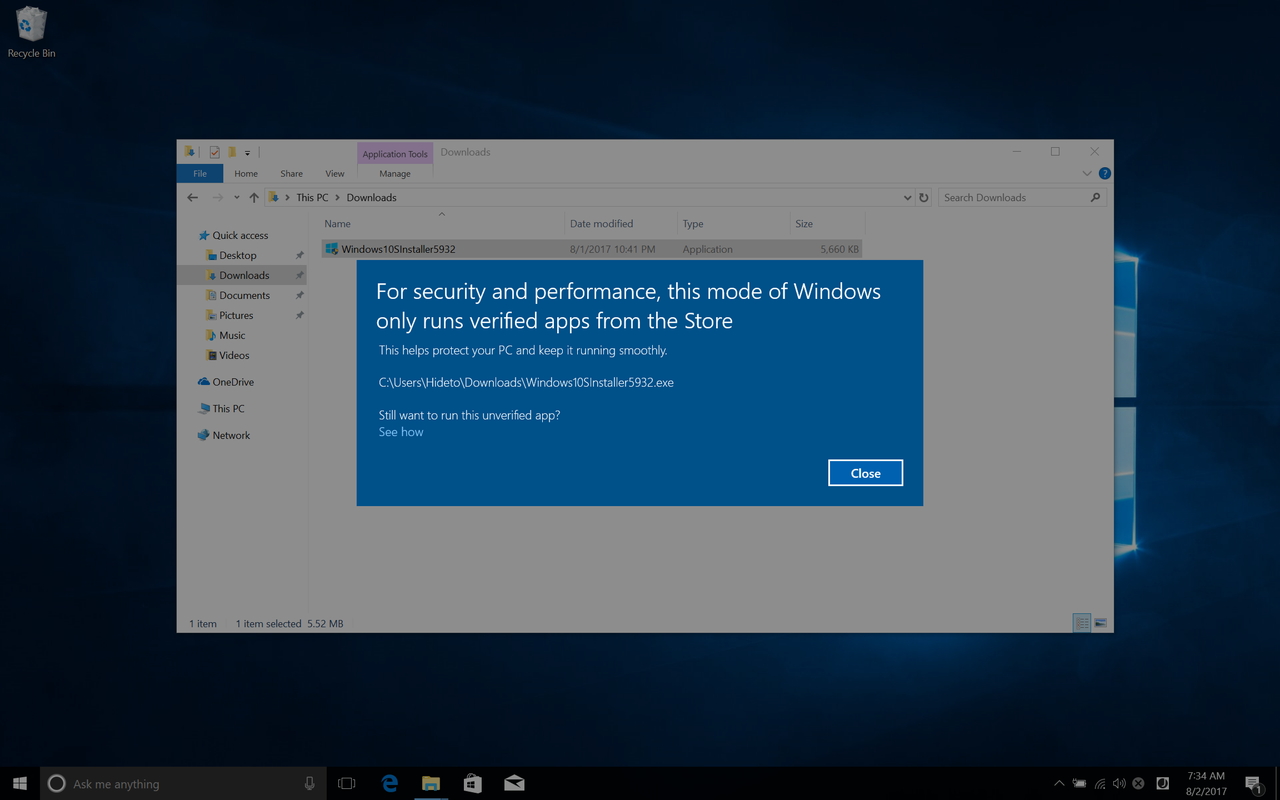Image resolution: width=1280 pixels, height=800 pixels.
Task: Switch to the View ribbon tab
Action: point(335,173)
